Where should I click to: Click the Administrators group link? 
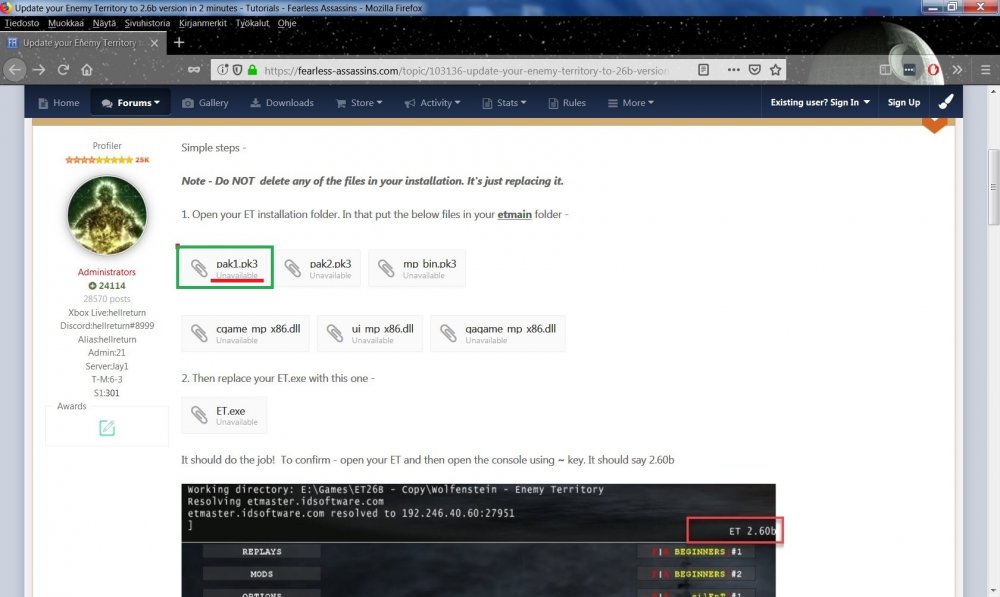(x=107, y=272)
